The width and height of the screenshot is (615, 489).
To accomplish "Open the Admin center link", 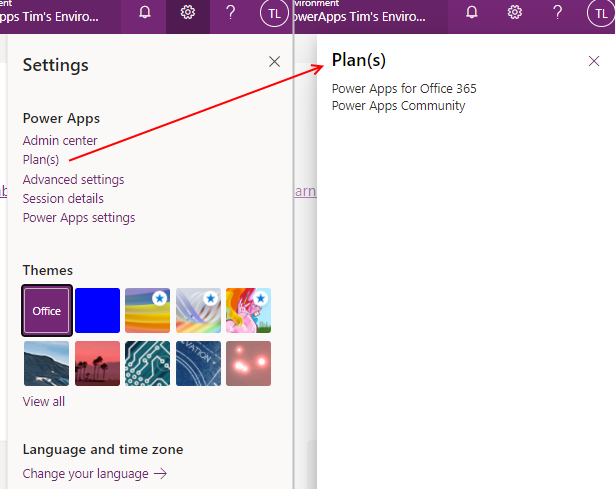I will tap(60, 140).
